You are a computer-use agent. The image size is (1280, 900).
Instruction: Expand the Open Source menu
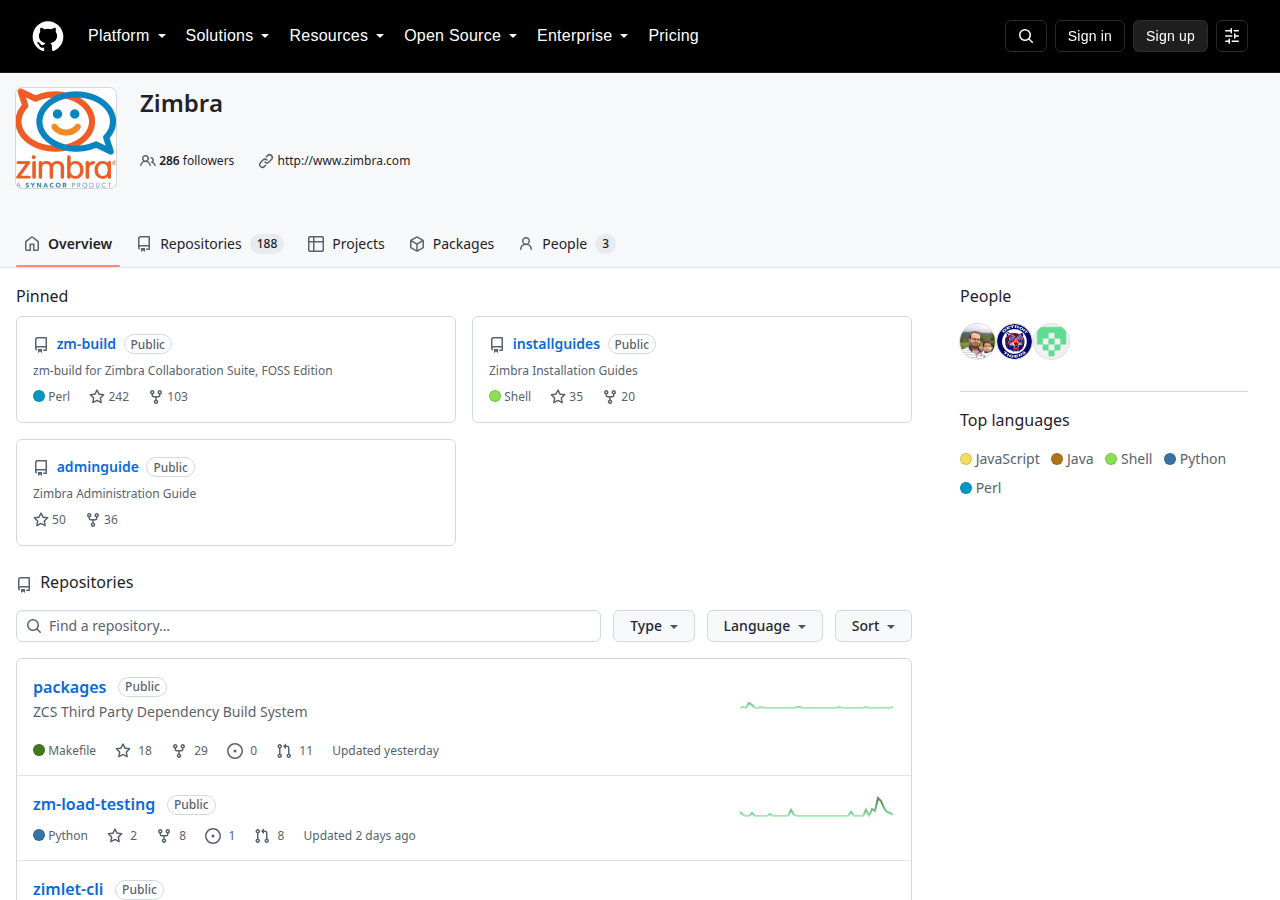click(x=461, y=36)
